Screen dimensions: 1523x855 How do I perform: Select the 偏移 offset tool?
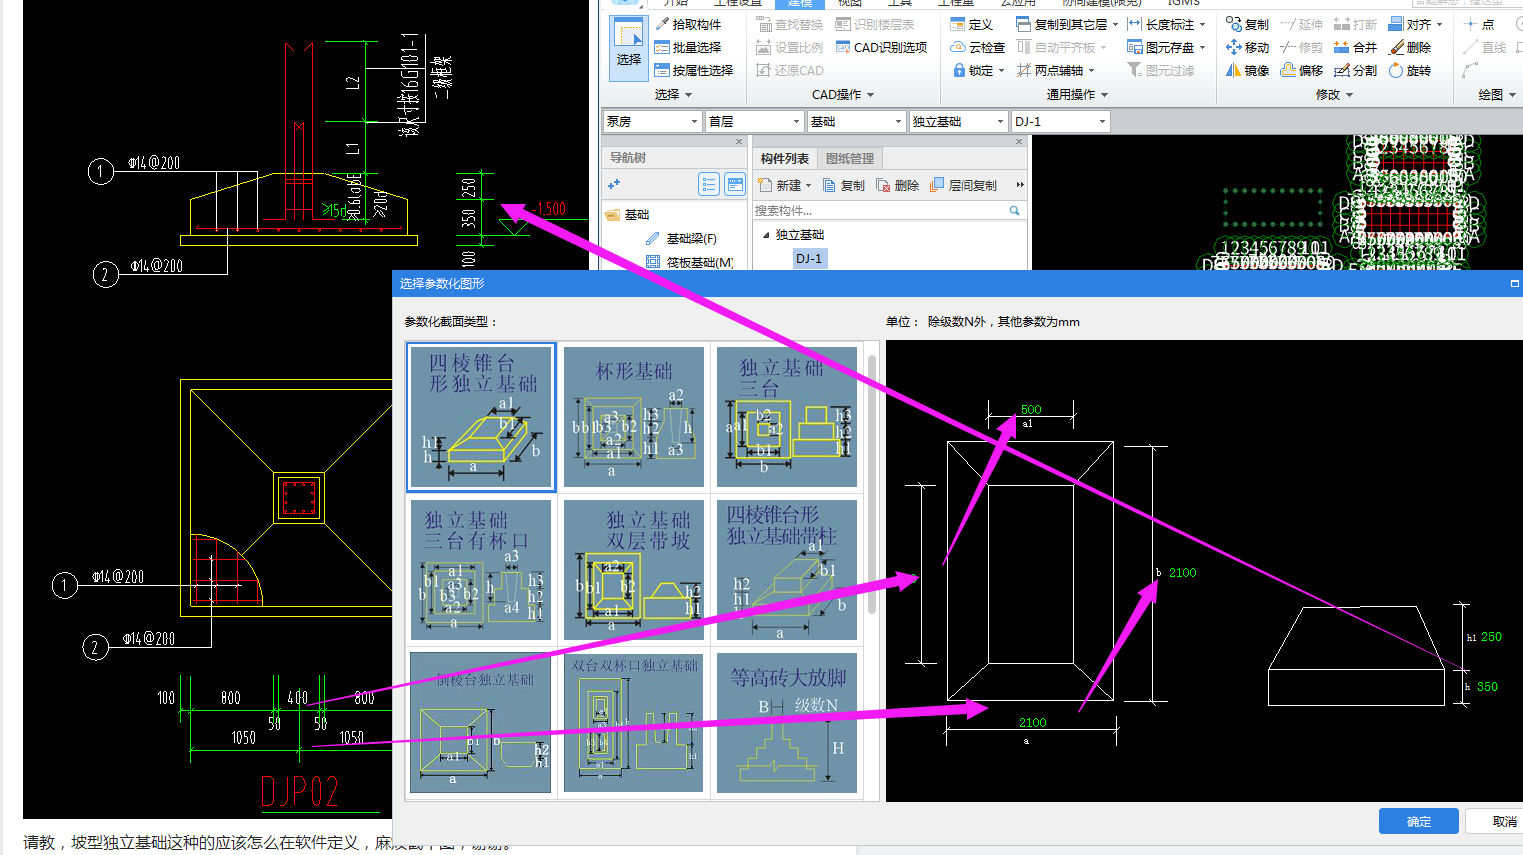click(1301, 70)
